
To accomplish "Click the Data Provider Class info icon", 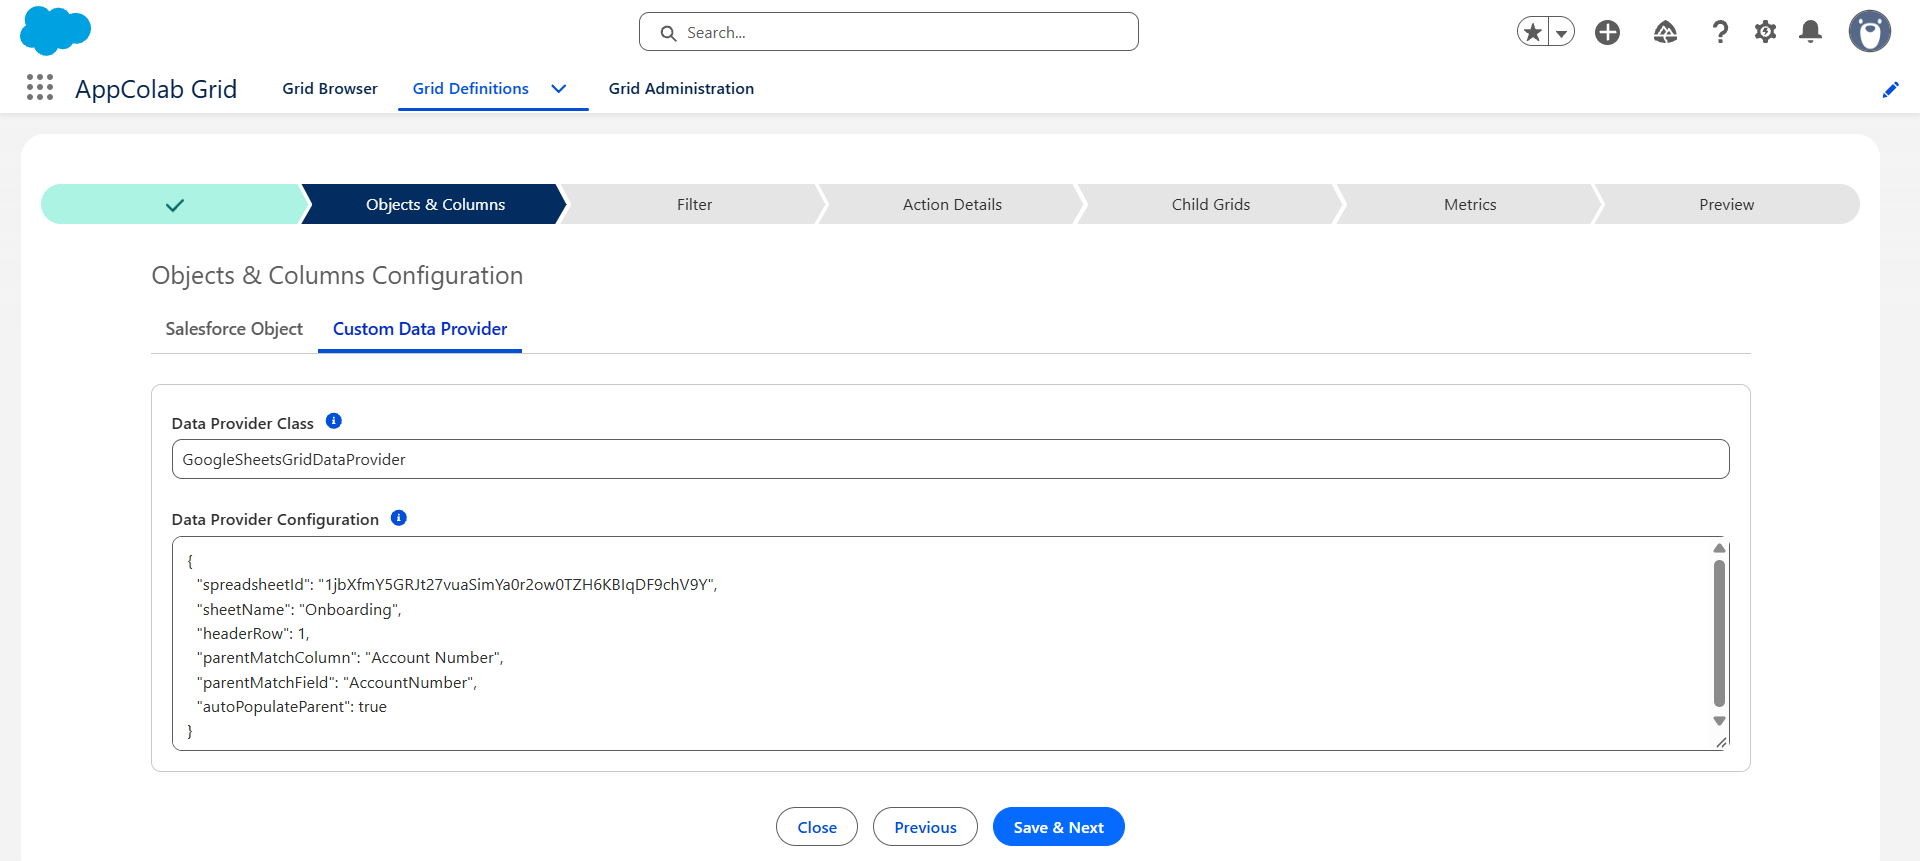I will [334, 421].
